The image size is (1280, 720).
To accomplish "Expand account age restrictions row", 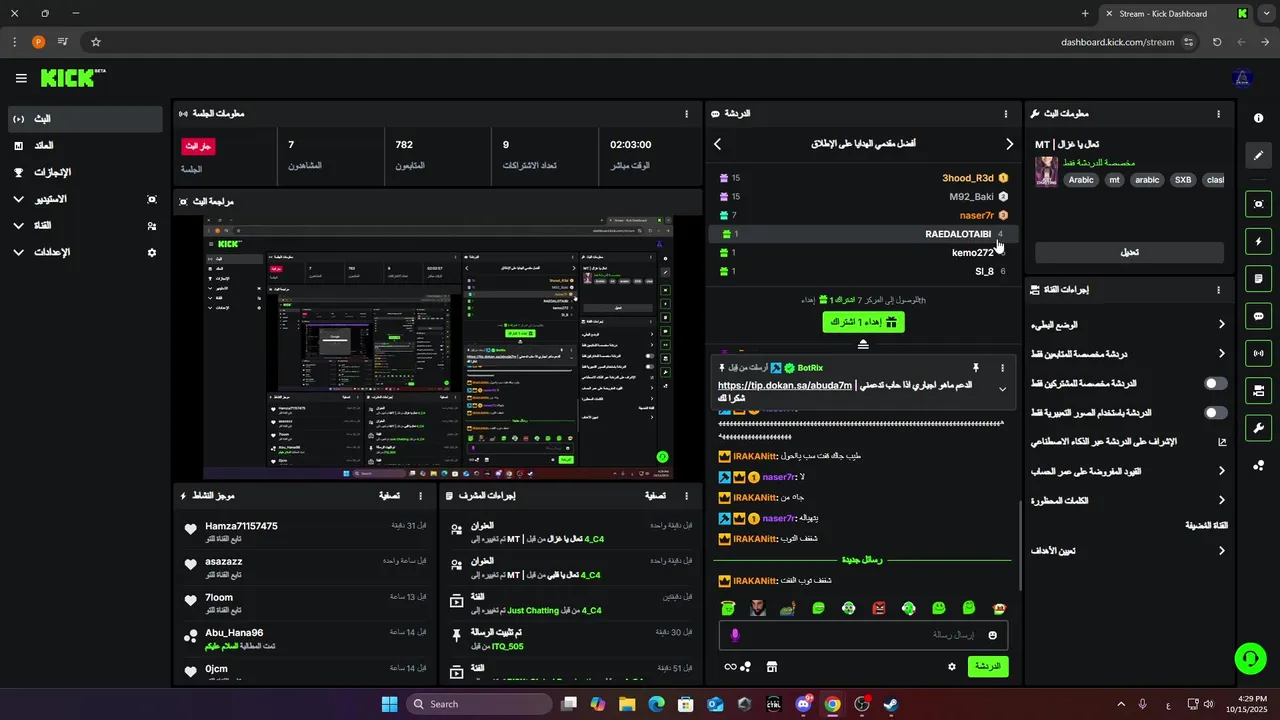I will pos(1128,471).
